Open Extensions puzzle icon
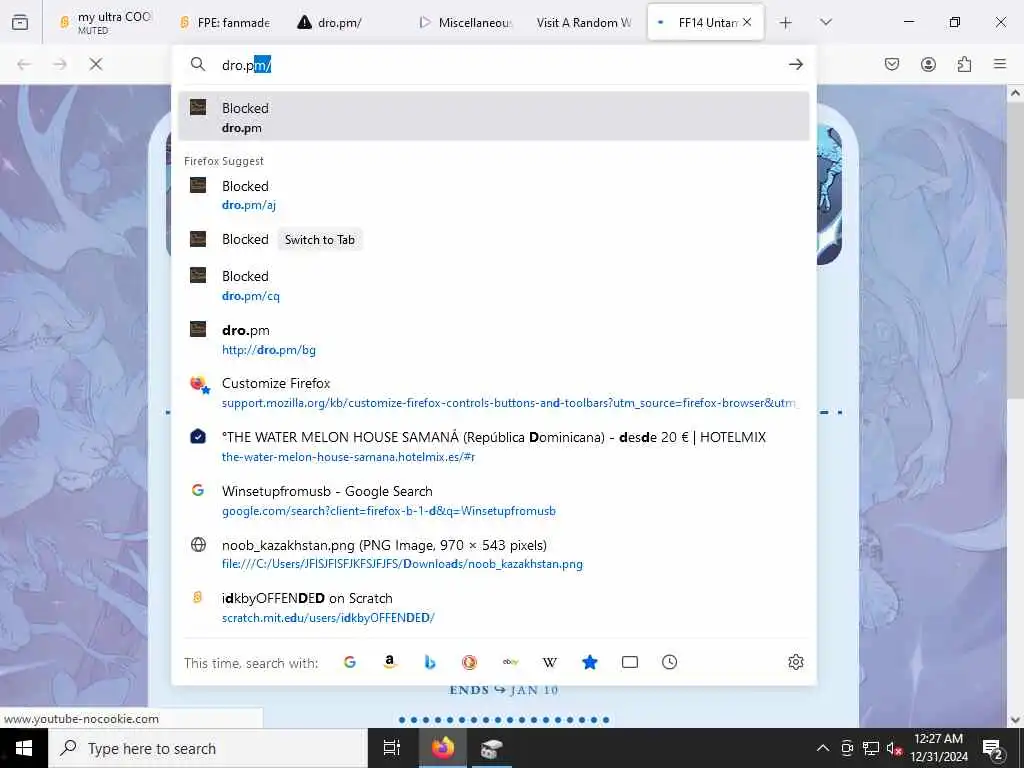 (x=964, y=64)
